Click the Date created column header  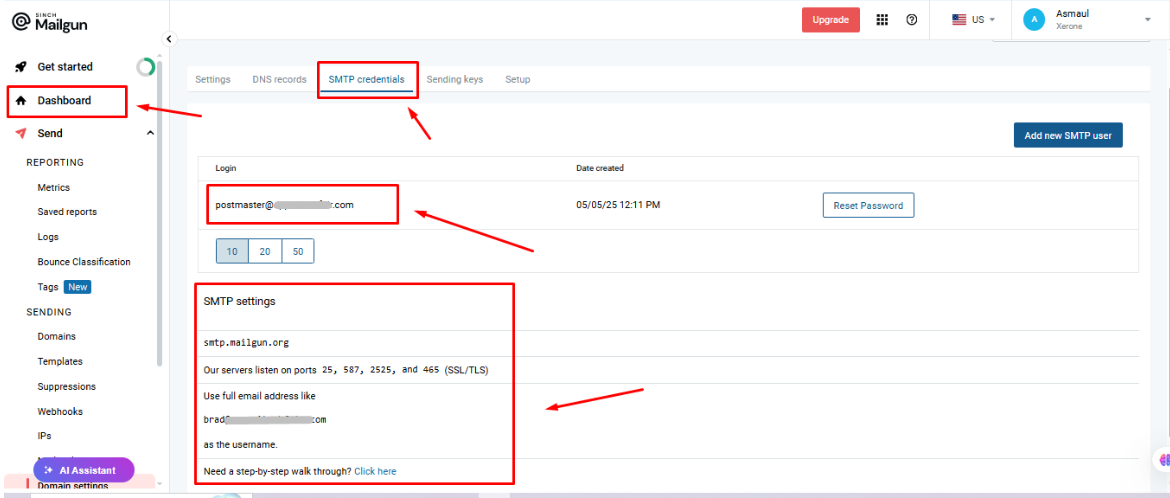click(x=600, y=169)
